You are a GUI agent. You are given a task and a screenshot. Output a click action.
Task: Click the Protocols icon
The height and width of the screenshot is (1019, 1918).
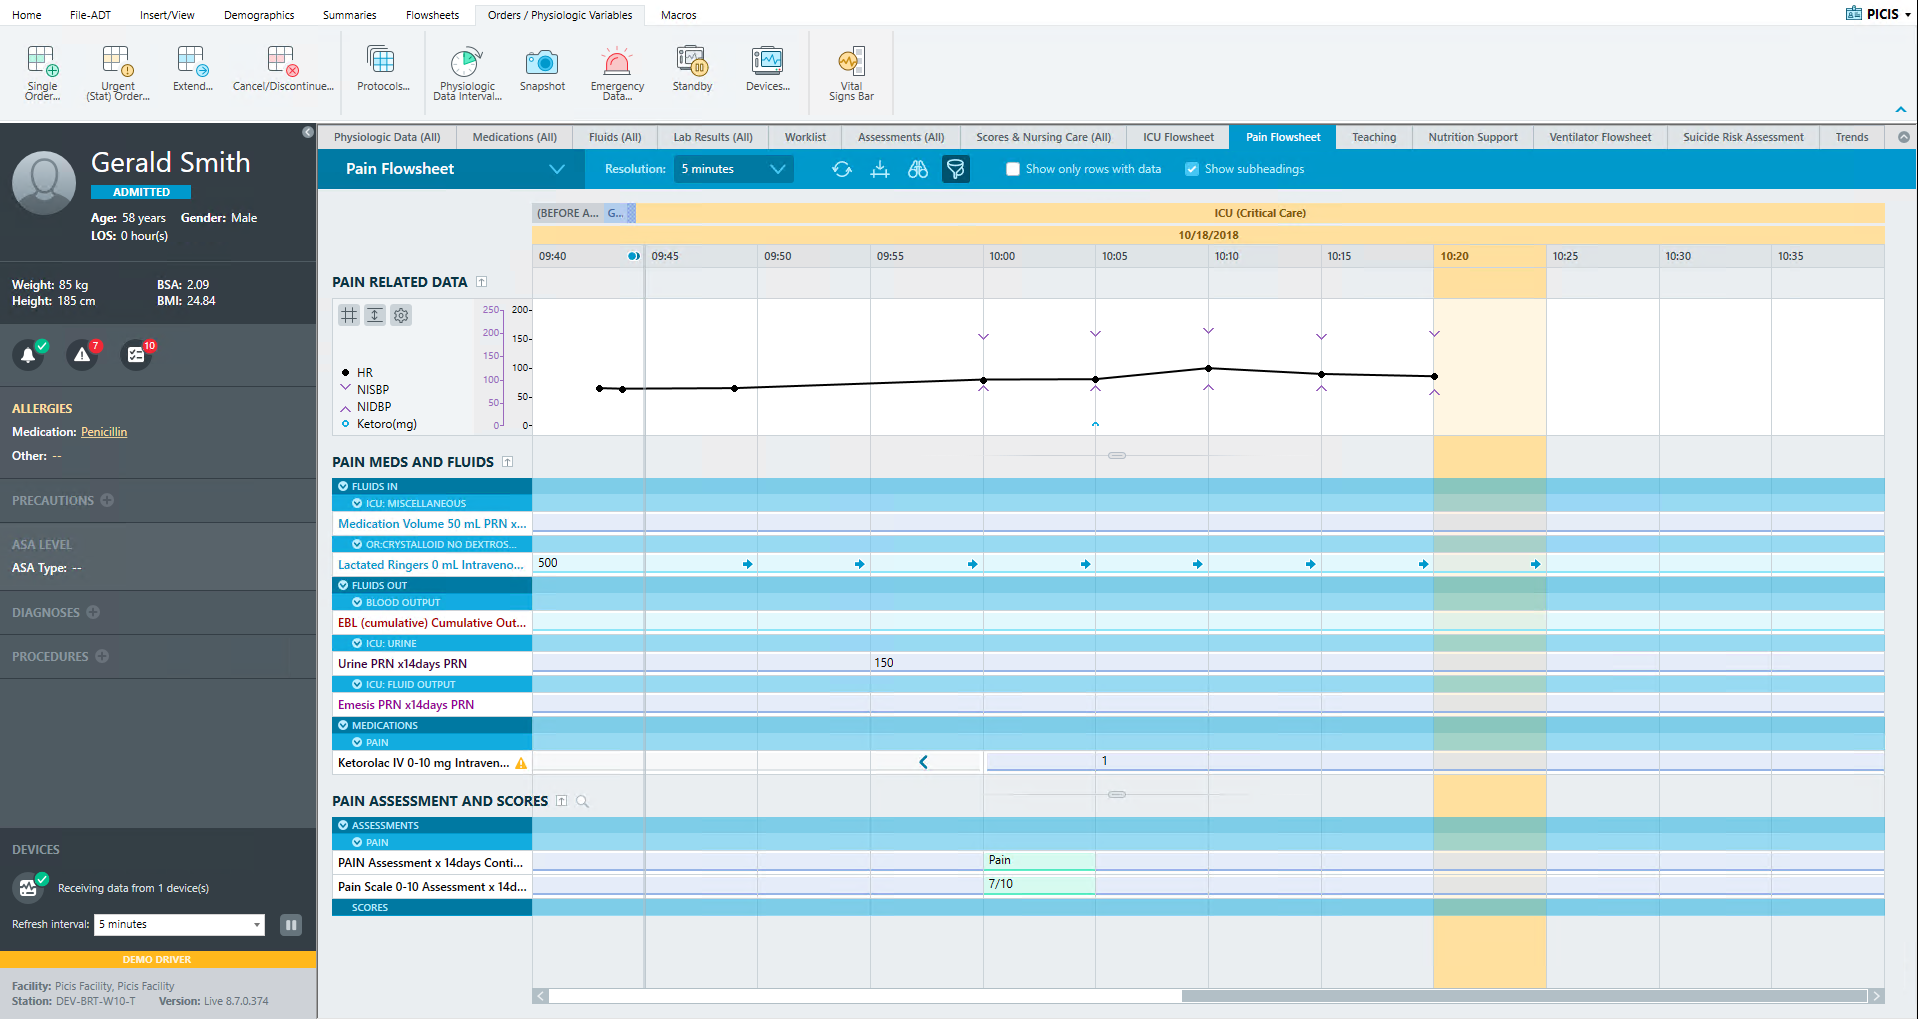[x=382, y=64]
